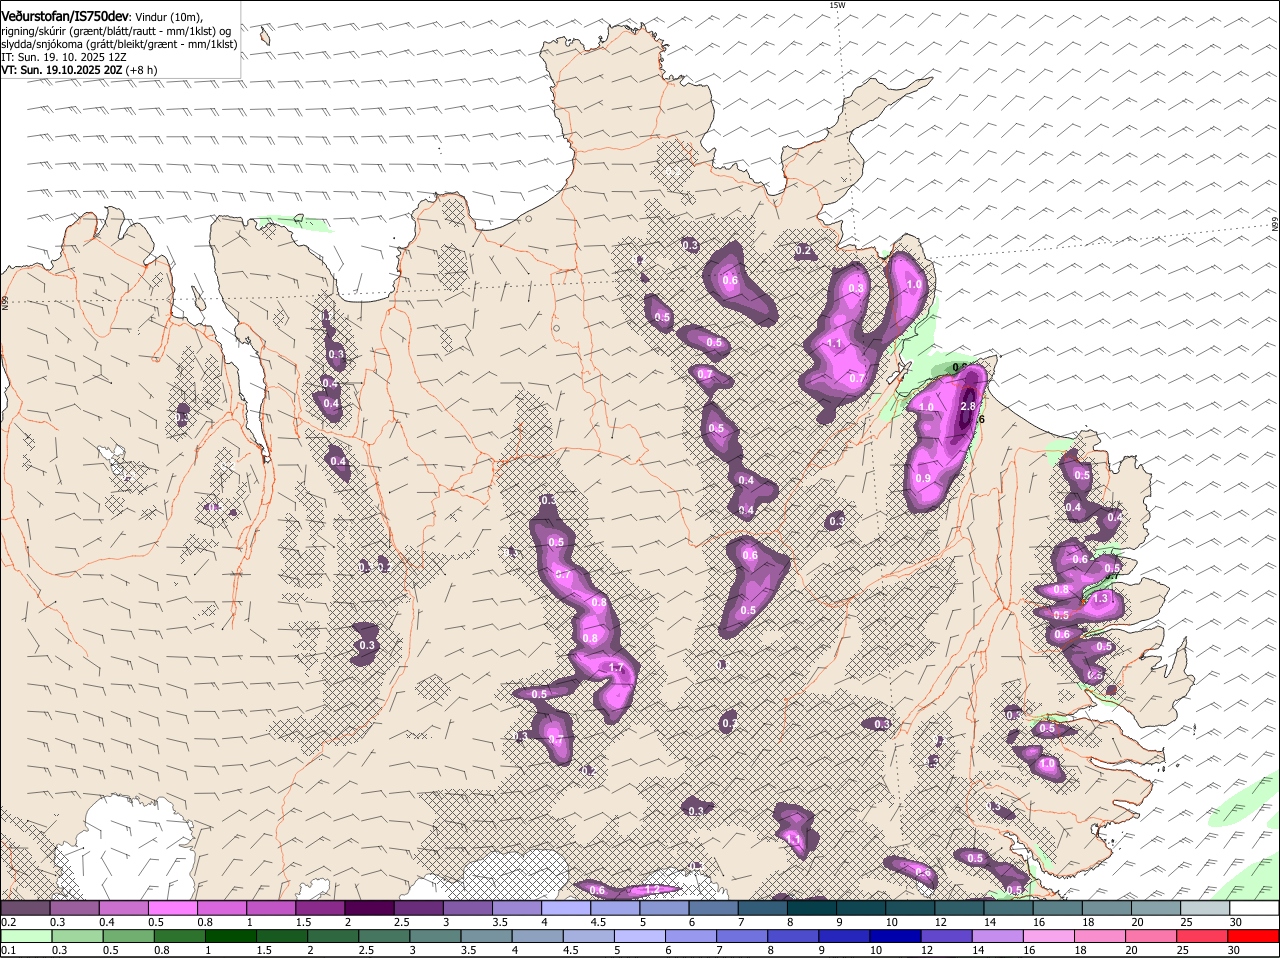Click the 4.5–5 swatch in the upper legend row
The image size is (1280, 958).
click(614, 908)
